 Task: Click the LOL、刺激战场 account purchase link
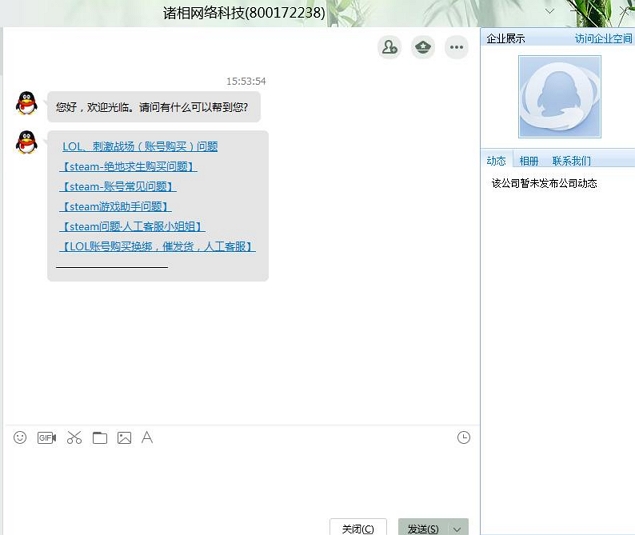(140, 146)
